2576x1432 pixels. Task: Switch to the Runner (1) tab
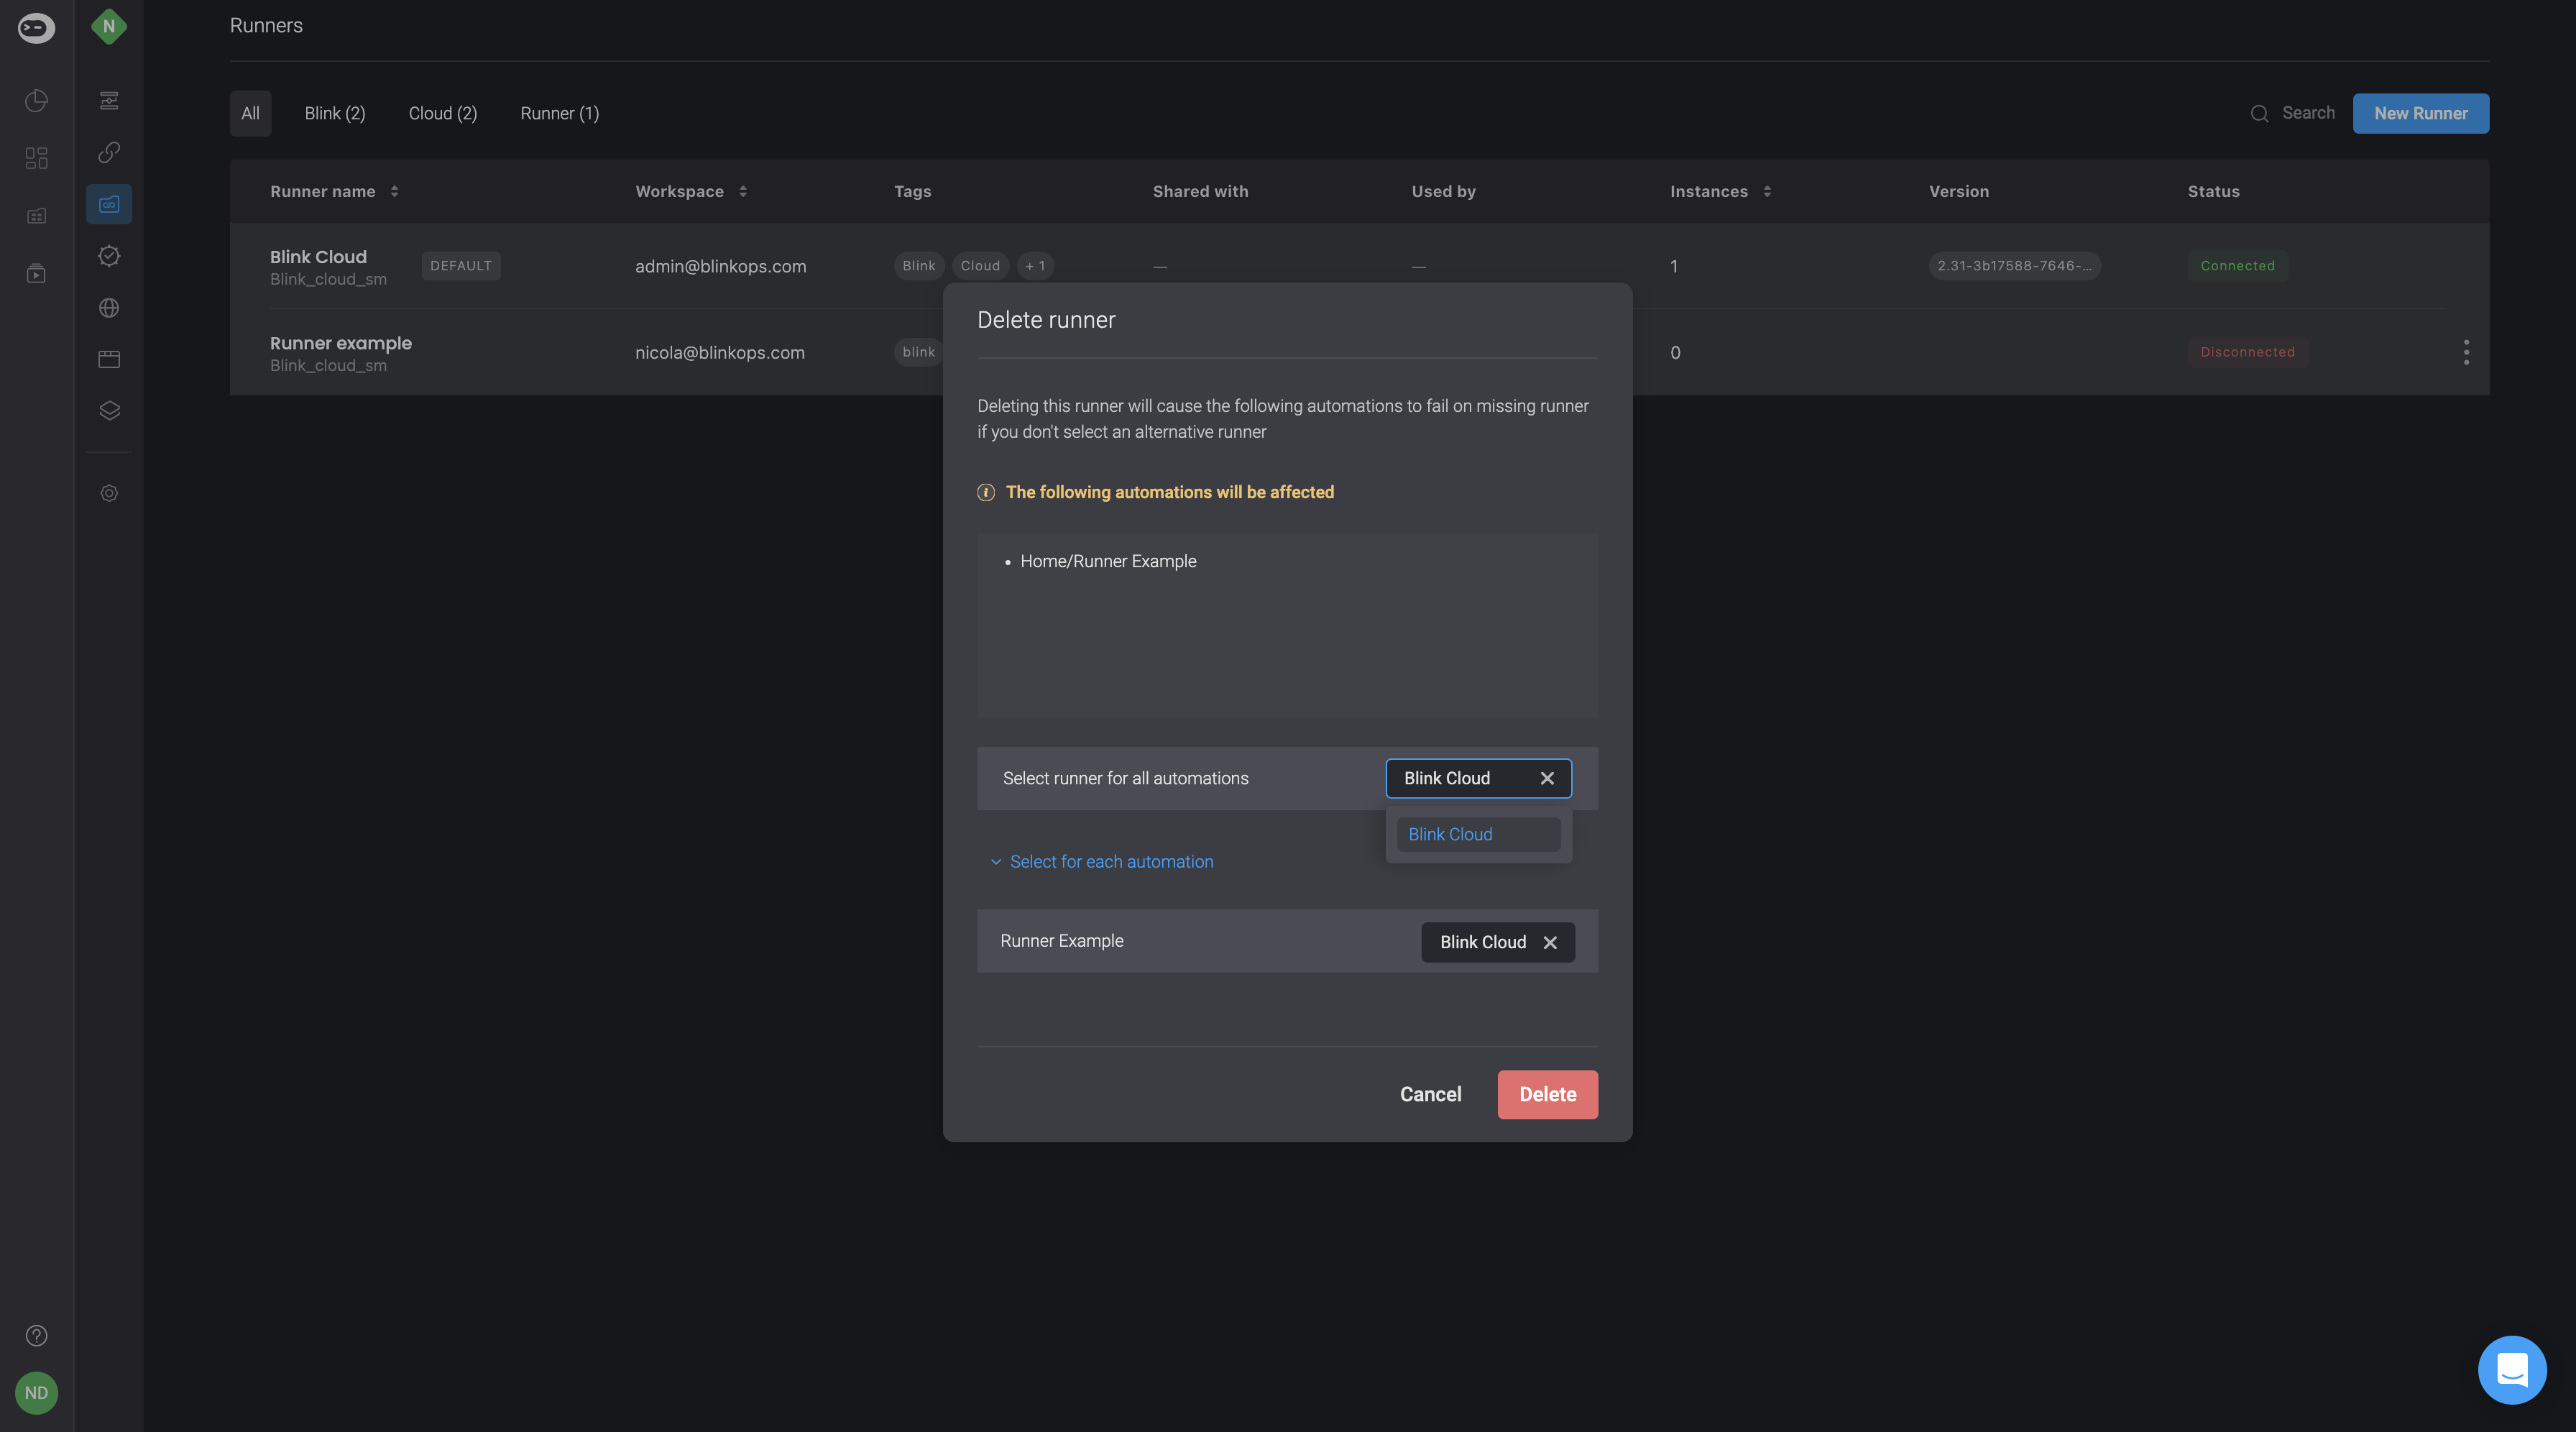pyautogui.click(x=559, y=113)
